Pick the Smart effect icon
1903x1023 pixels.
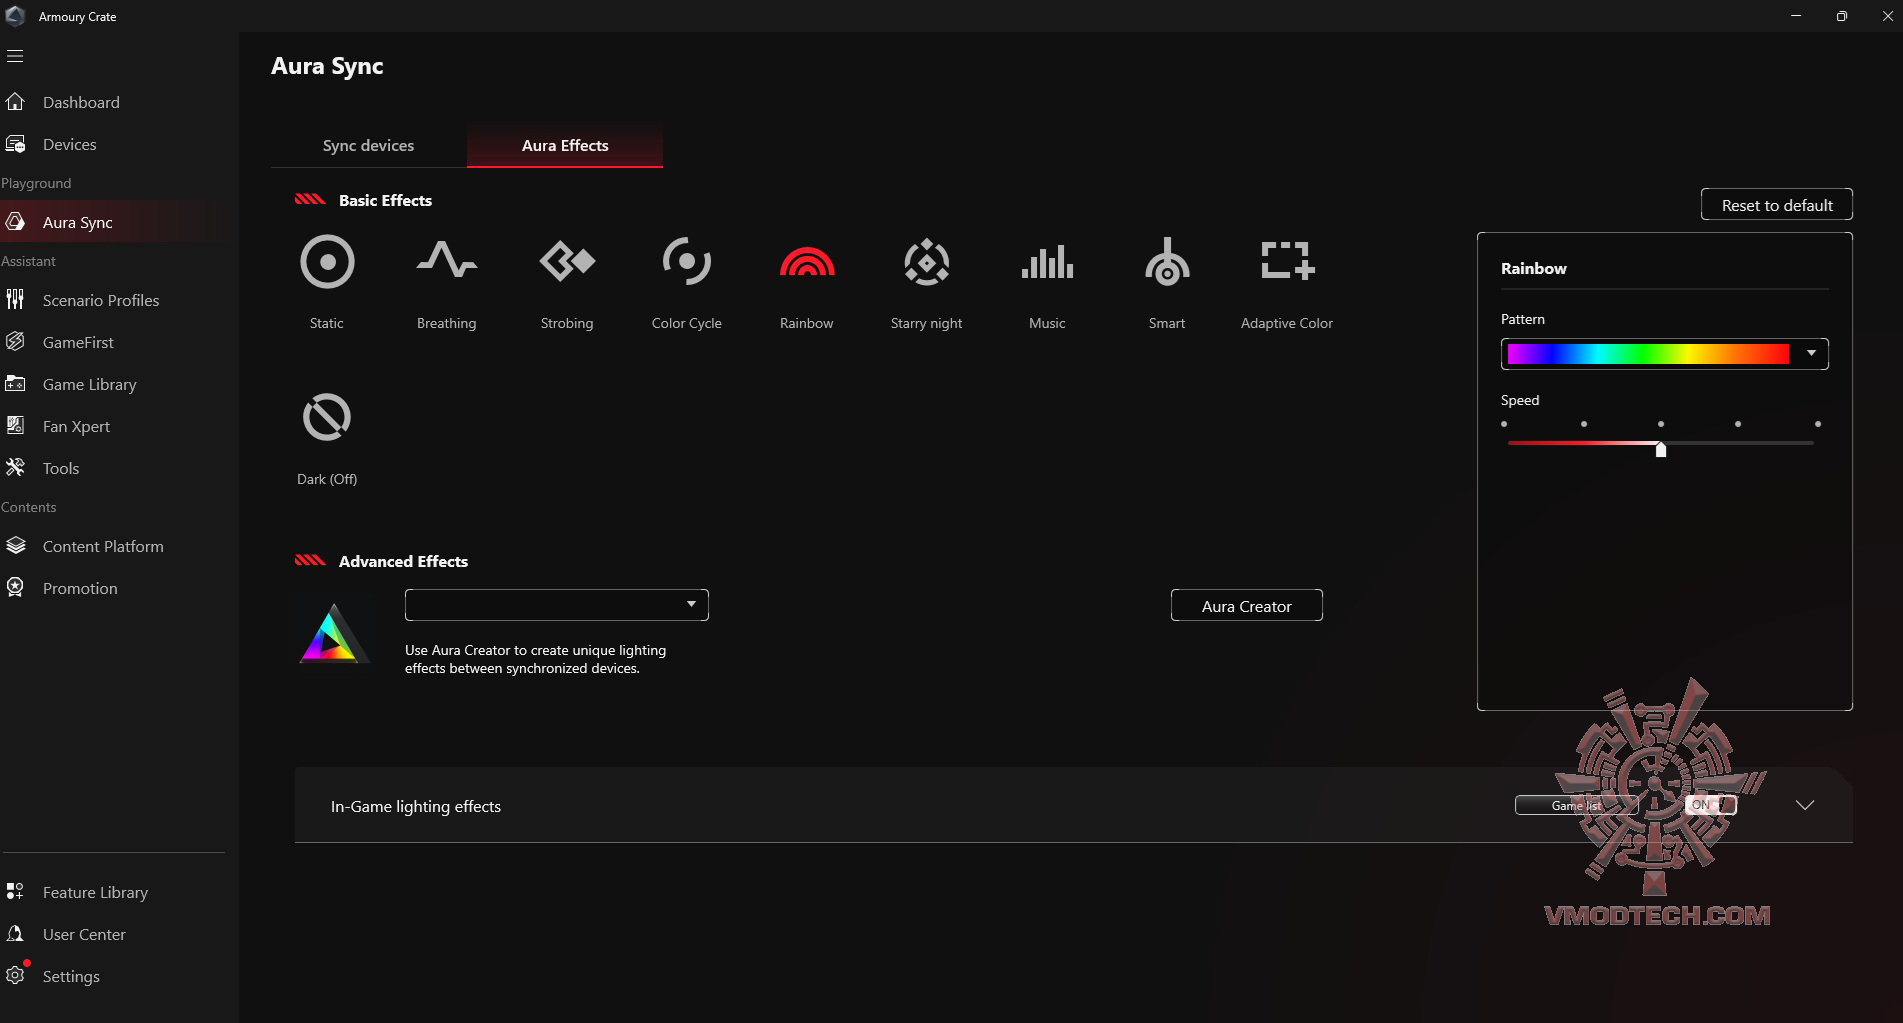(x=1167, y=262)
